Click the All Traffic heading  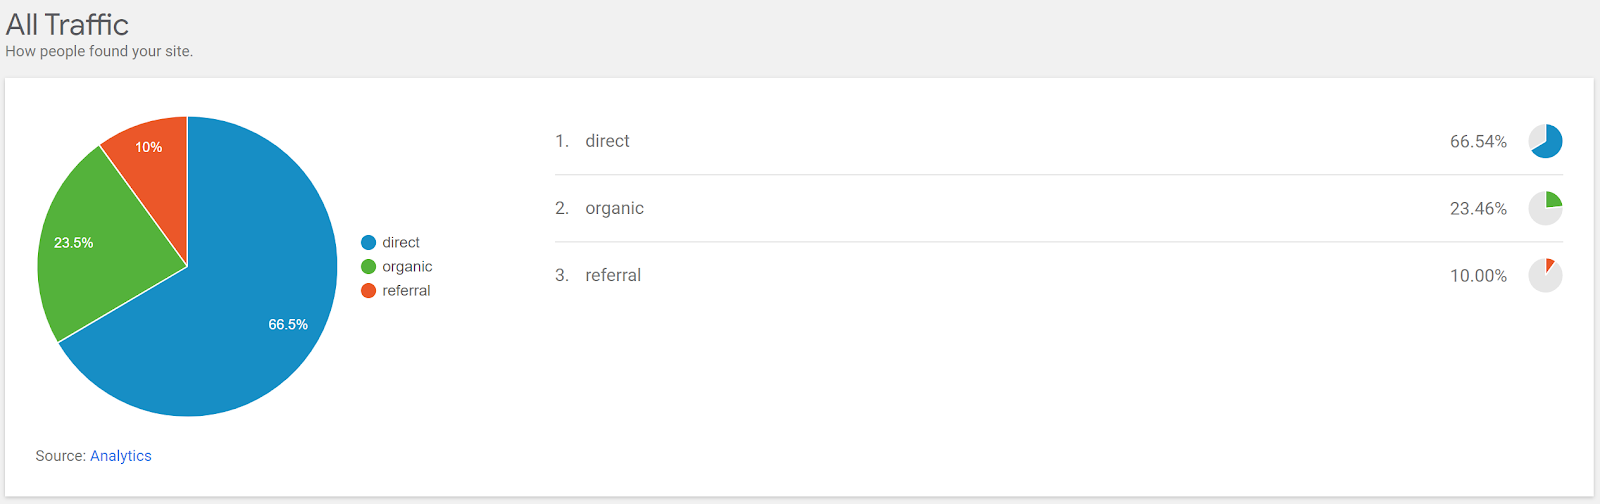pyautogui.click(x=67, y=24)
